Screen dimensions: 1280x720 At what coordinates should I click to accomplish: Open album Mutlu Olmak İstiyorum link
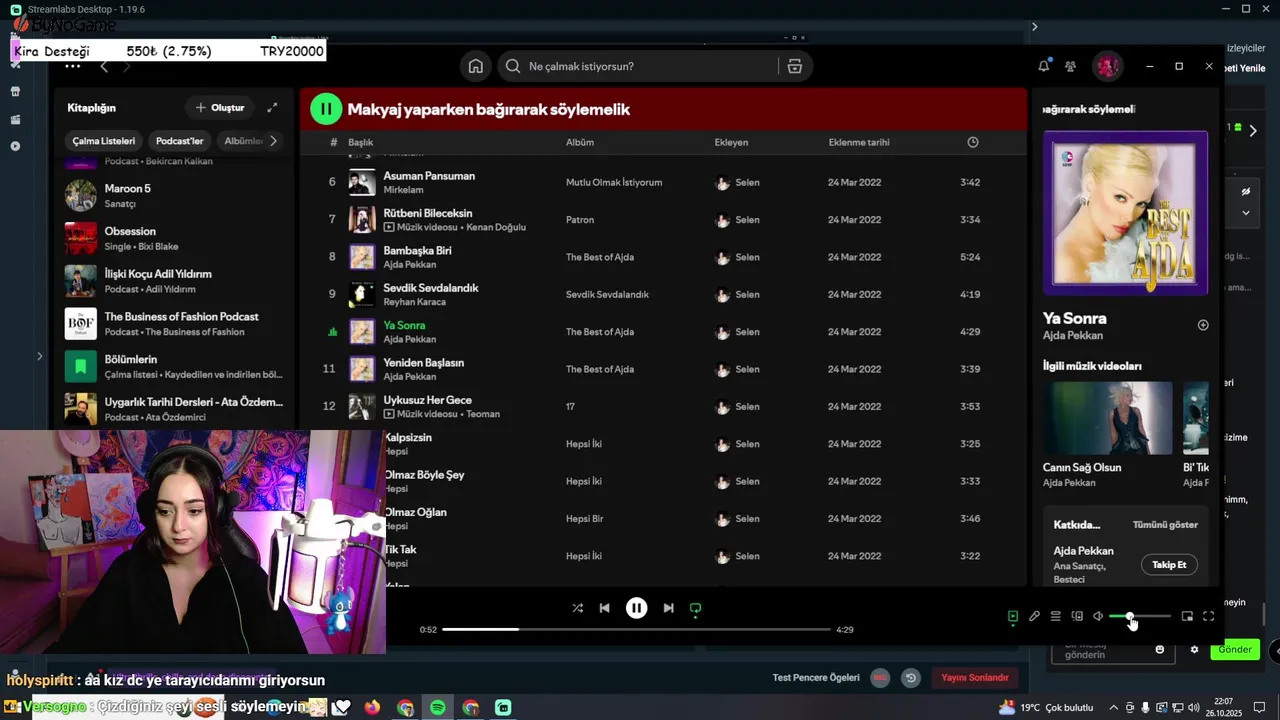click(x=614, y=182)
